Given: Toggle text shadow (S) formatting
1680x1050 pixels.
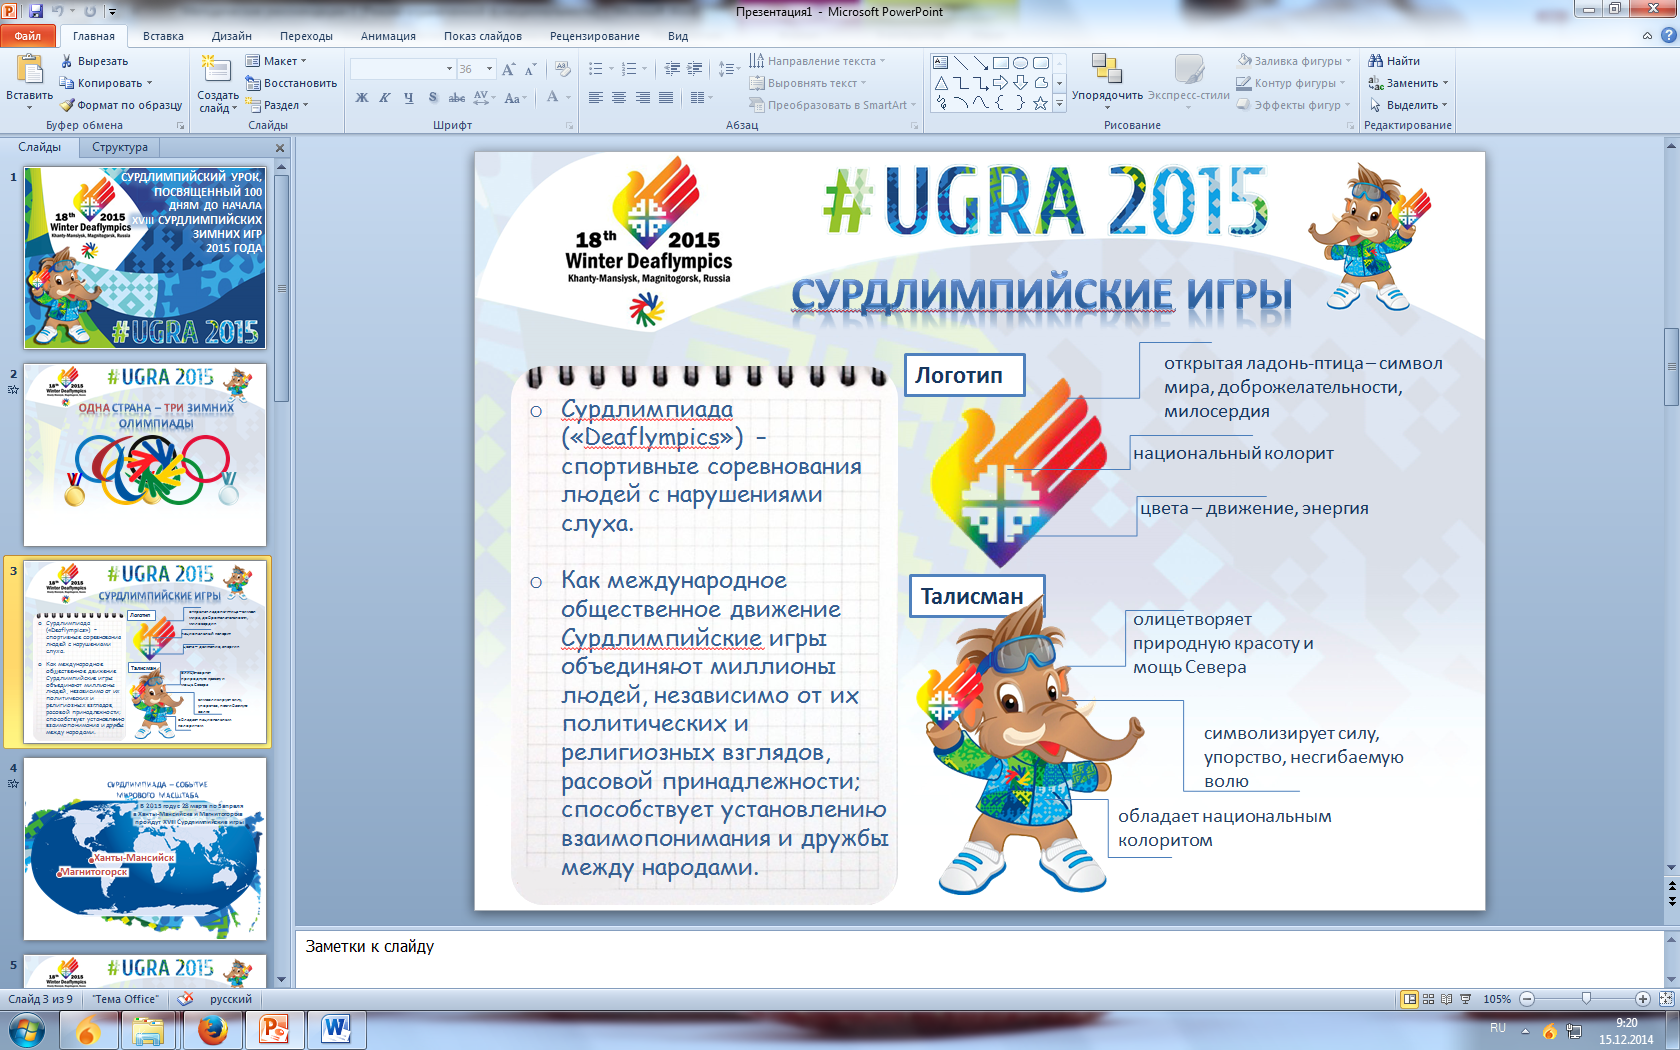Looking at the screenshot, I should (x=433, y=97).
